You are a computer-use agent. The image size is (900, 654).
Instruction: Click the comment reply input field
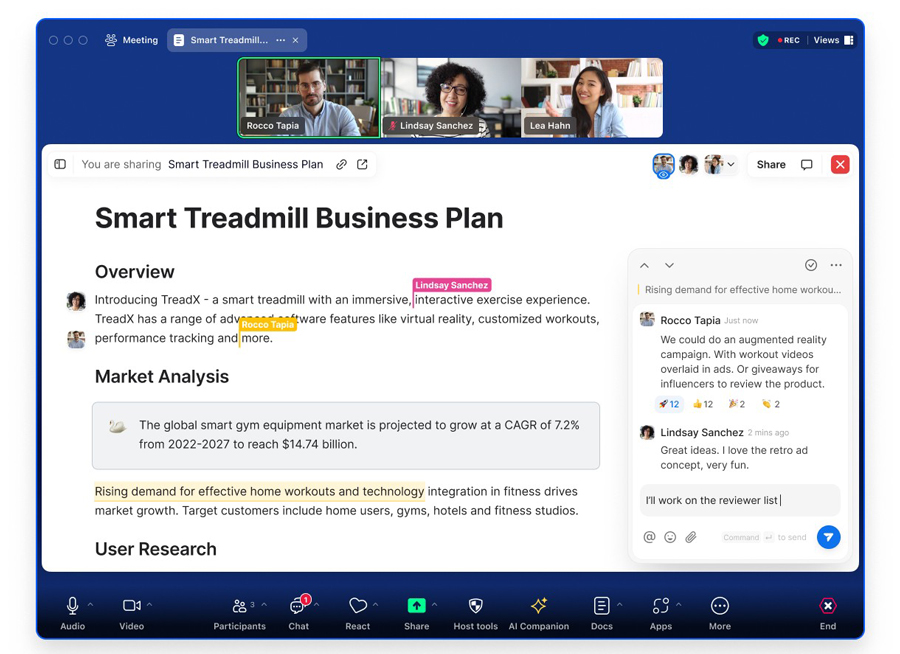[740, 500]
